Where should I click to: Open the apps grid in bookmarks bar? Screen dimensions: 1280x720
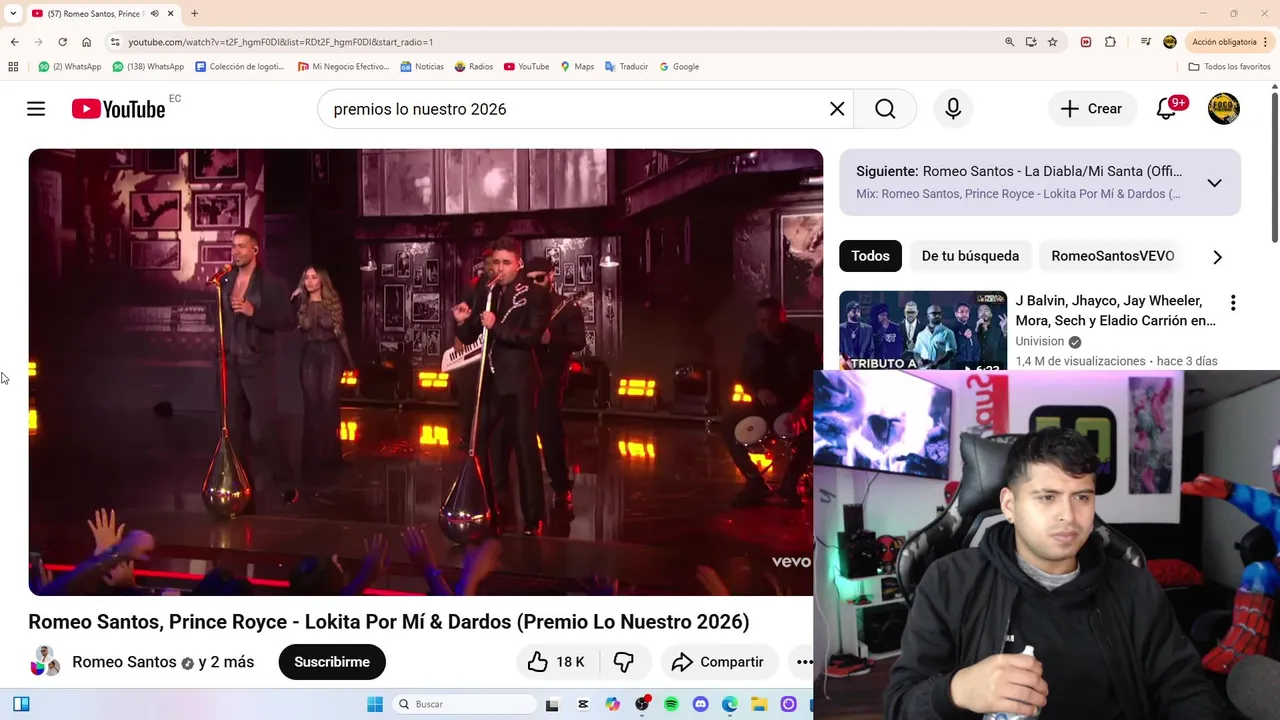[x=13, y=67]
